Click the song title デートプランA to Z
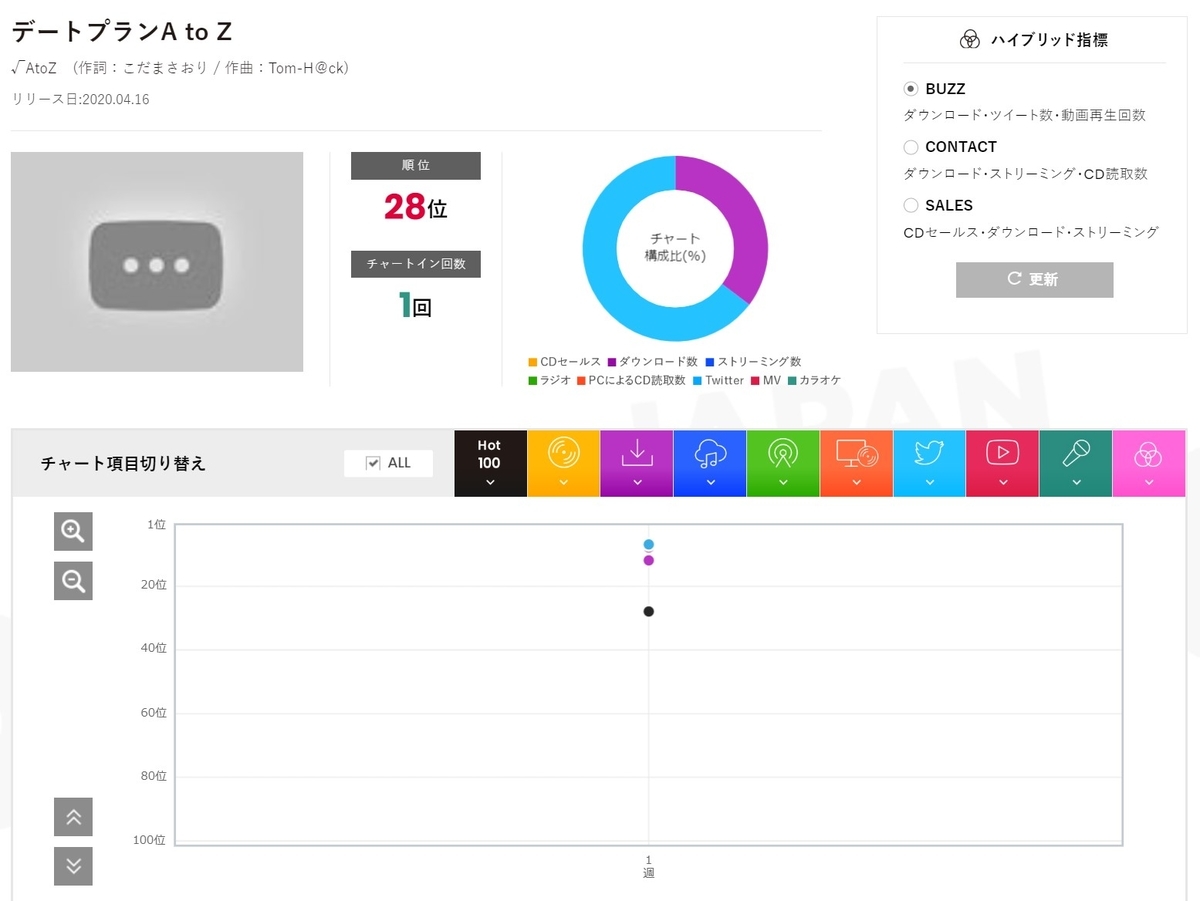This screenshot has width=1200, height=901. (x=122, y=31)
